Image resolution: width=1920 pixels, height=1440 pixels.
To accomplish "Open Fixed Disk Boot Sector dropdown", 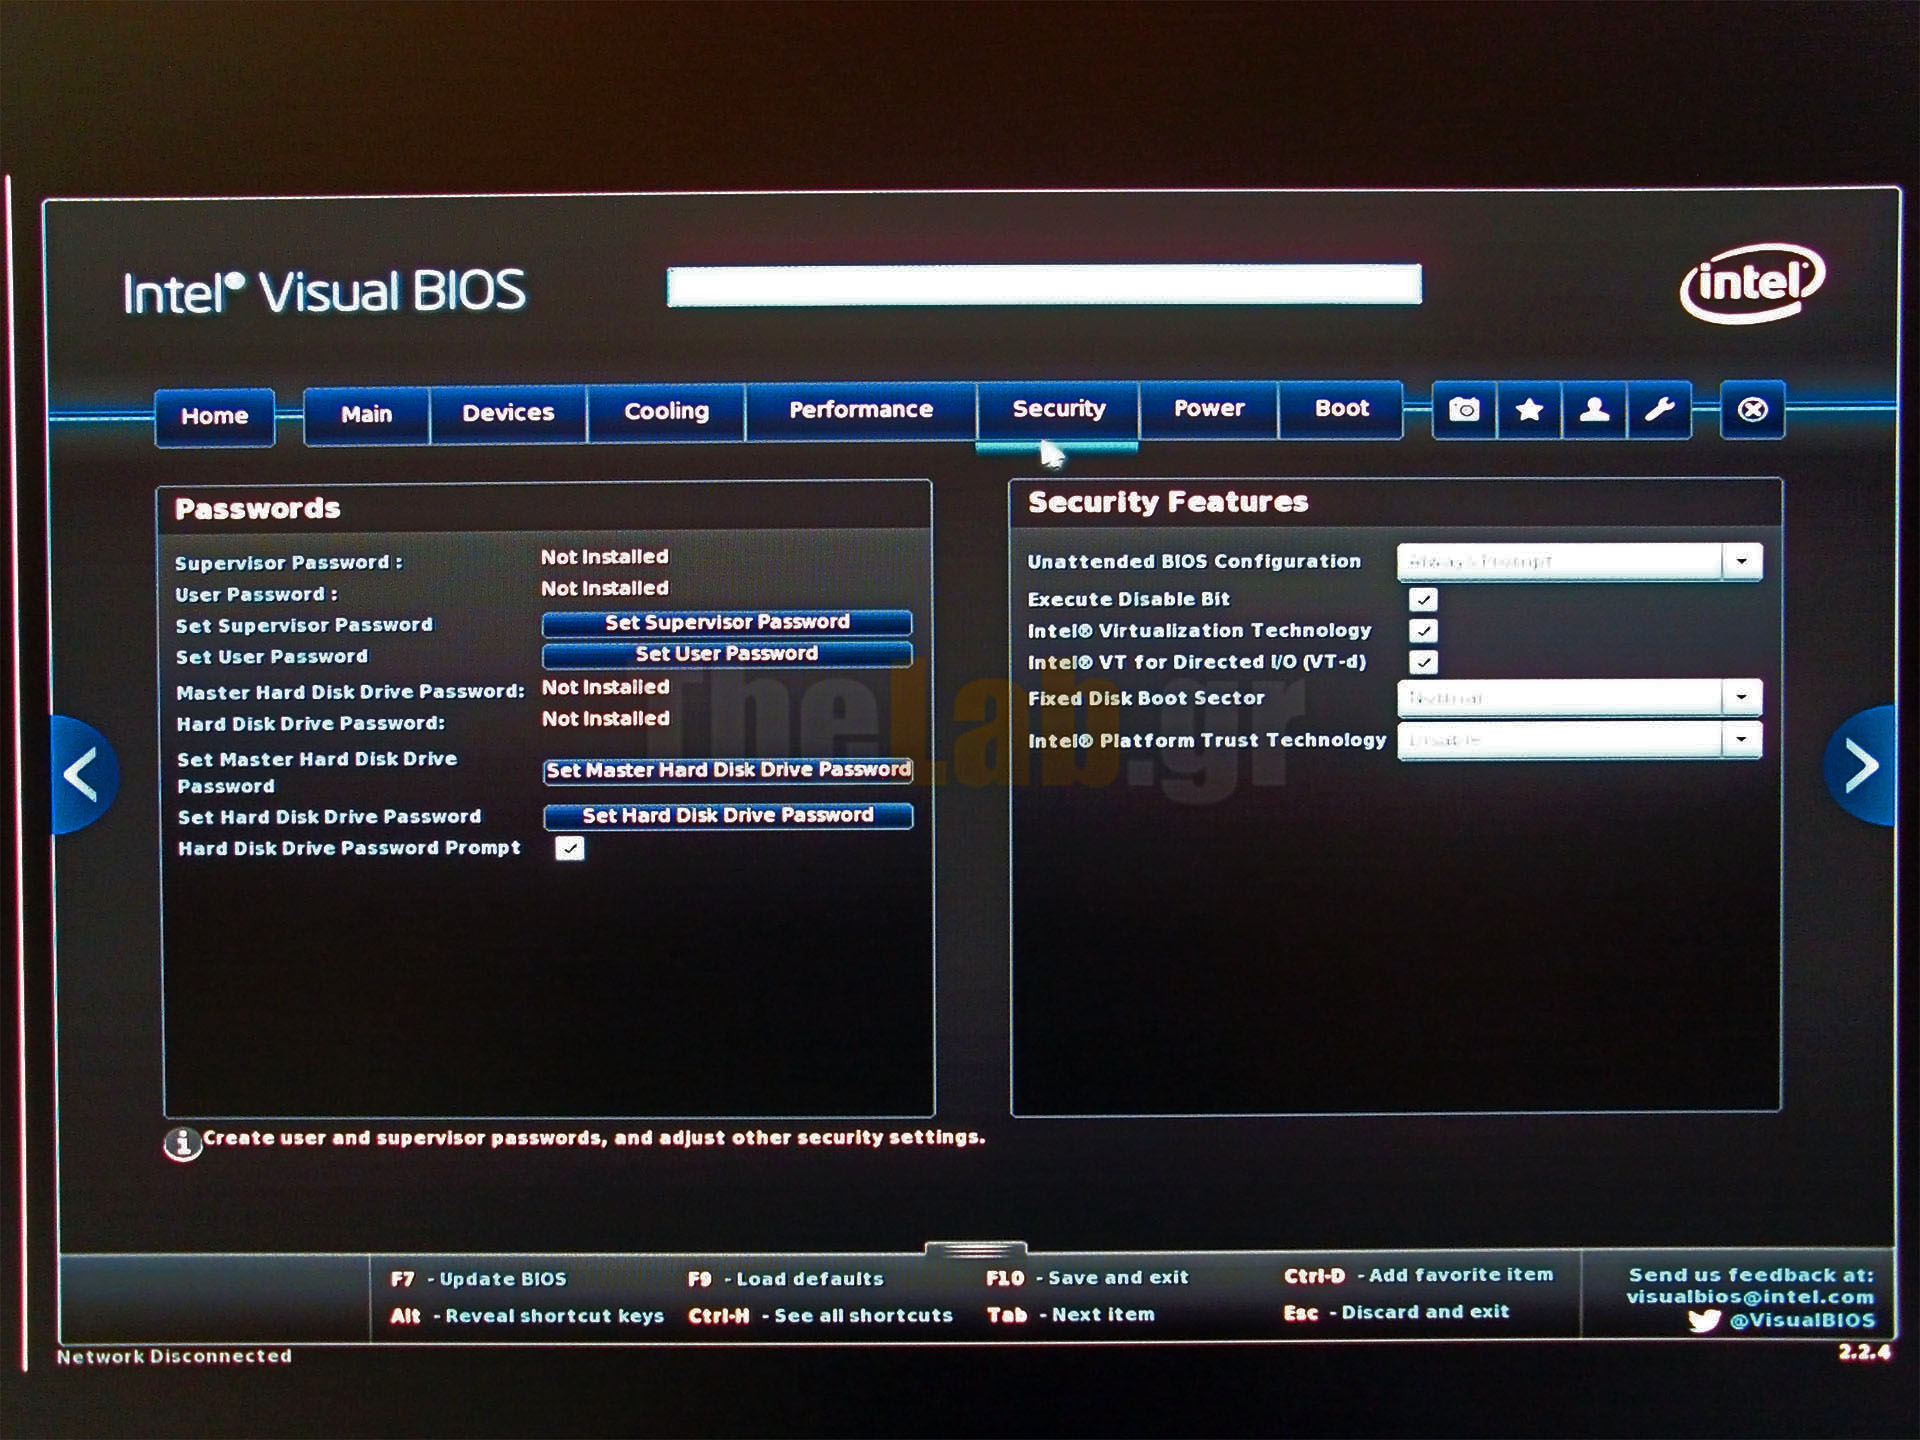I will click(x=1741, y=698).
